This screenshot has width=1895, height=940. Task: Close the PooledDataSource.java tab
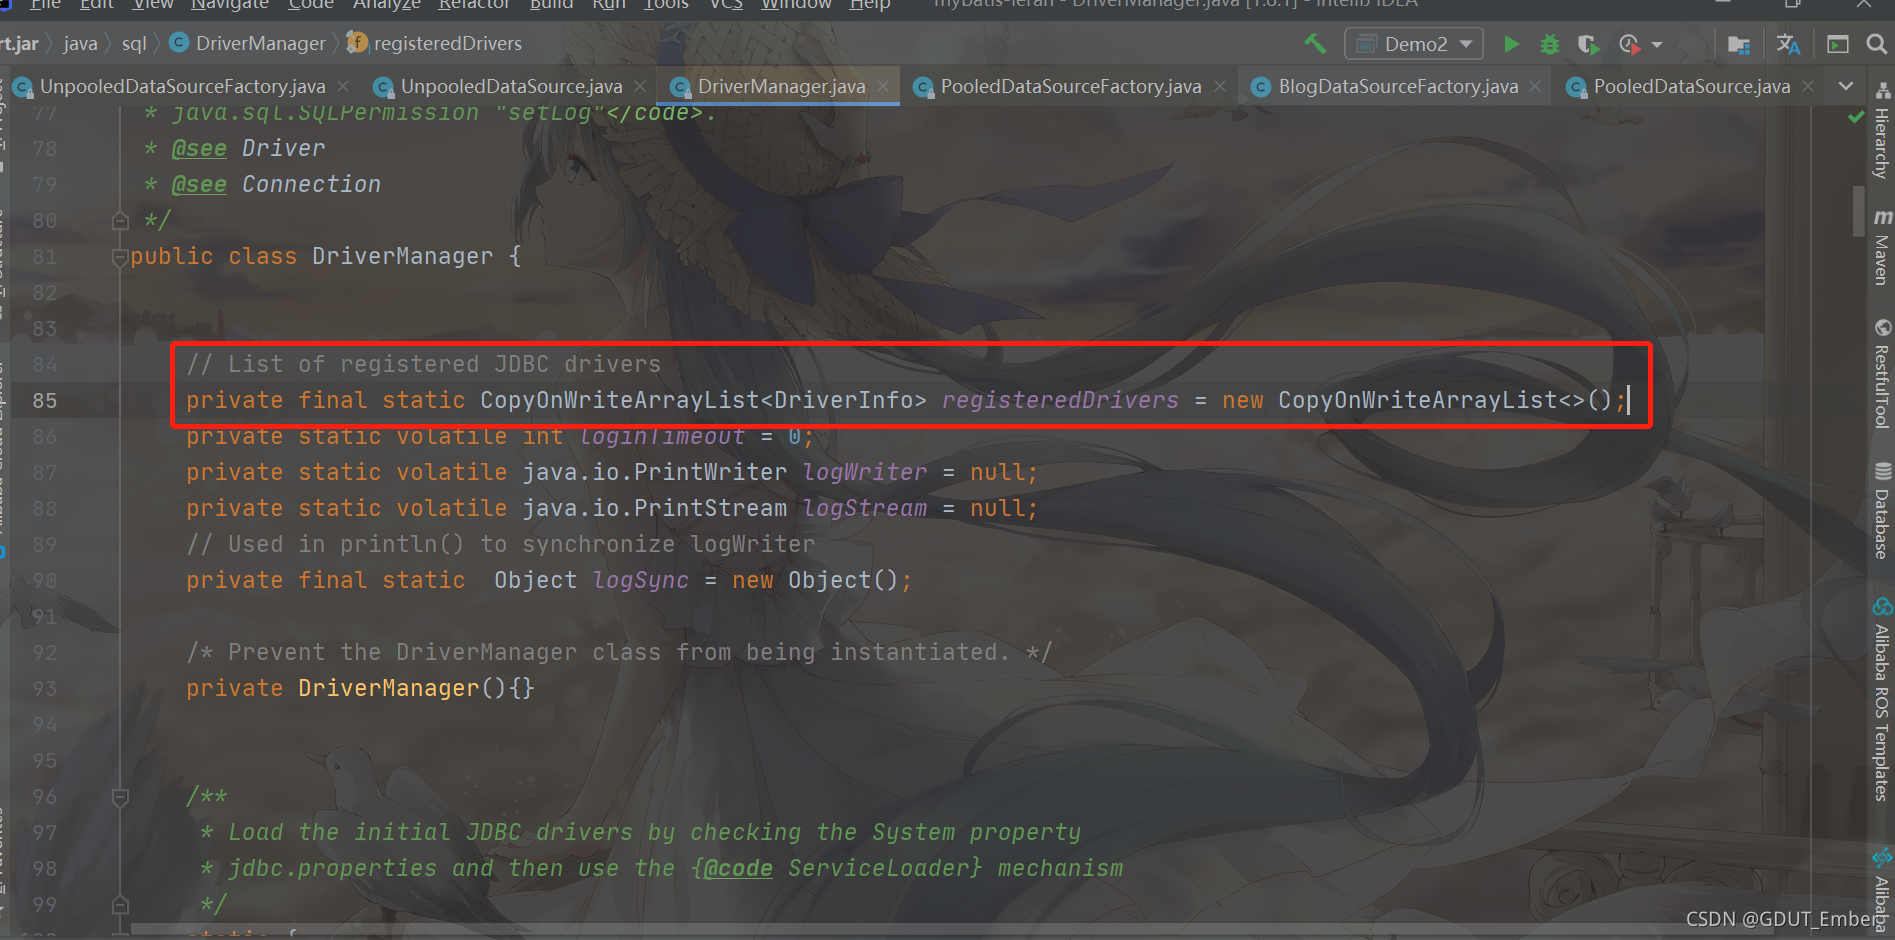(x=1808, y=87)
